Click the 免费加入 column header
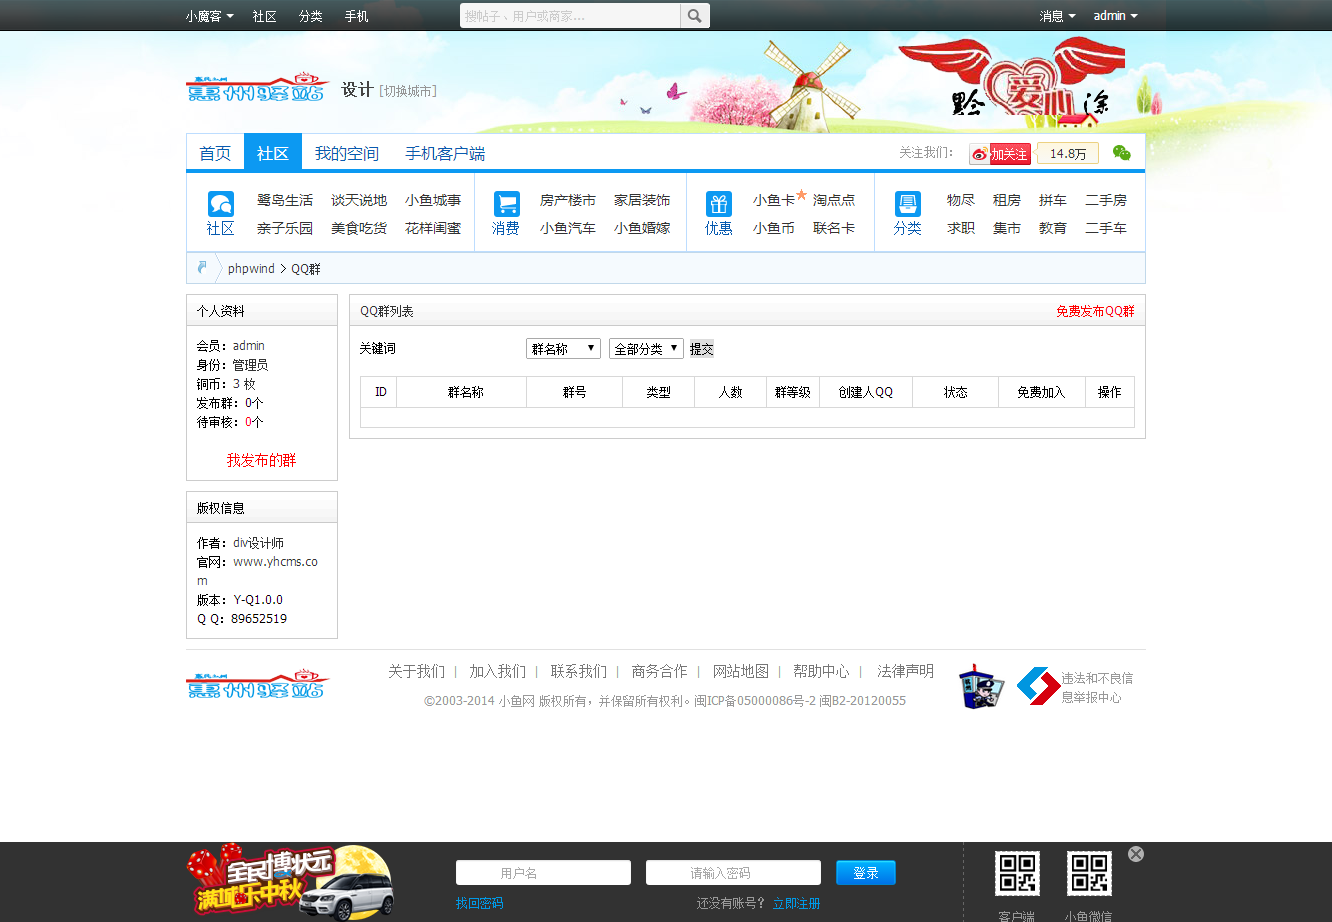The width and height of the screenshot is (1332, 922). tap(1041, 392)
